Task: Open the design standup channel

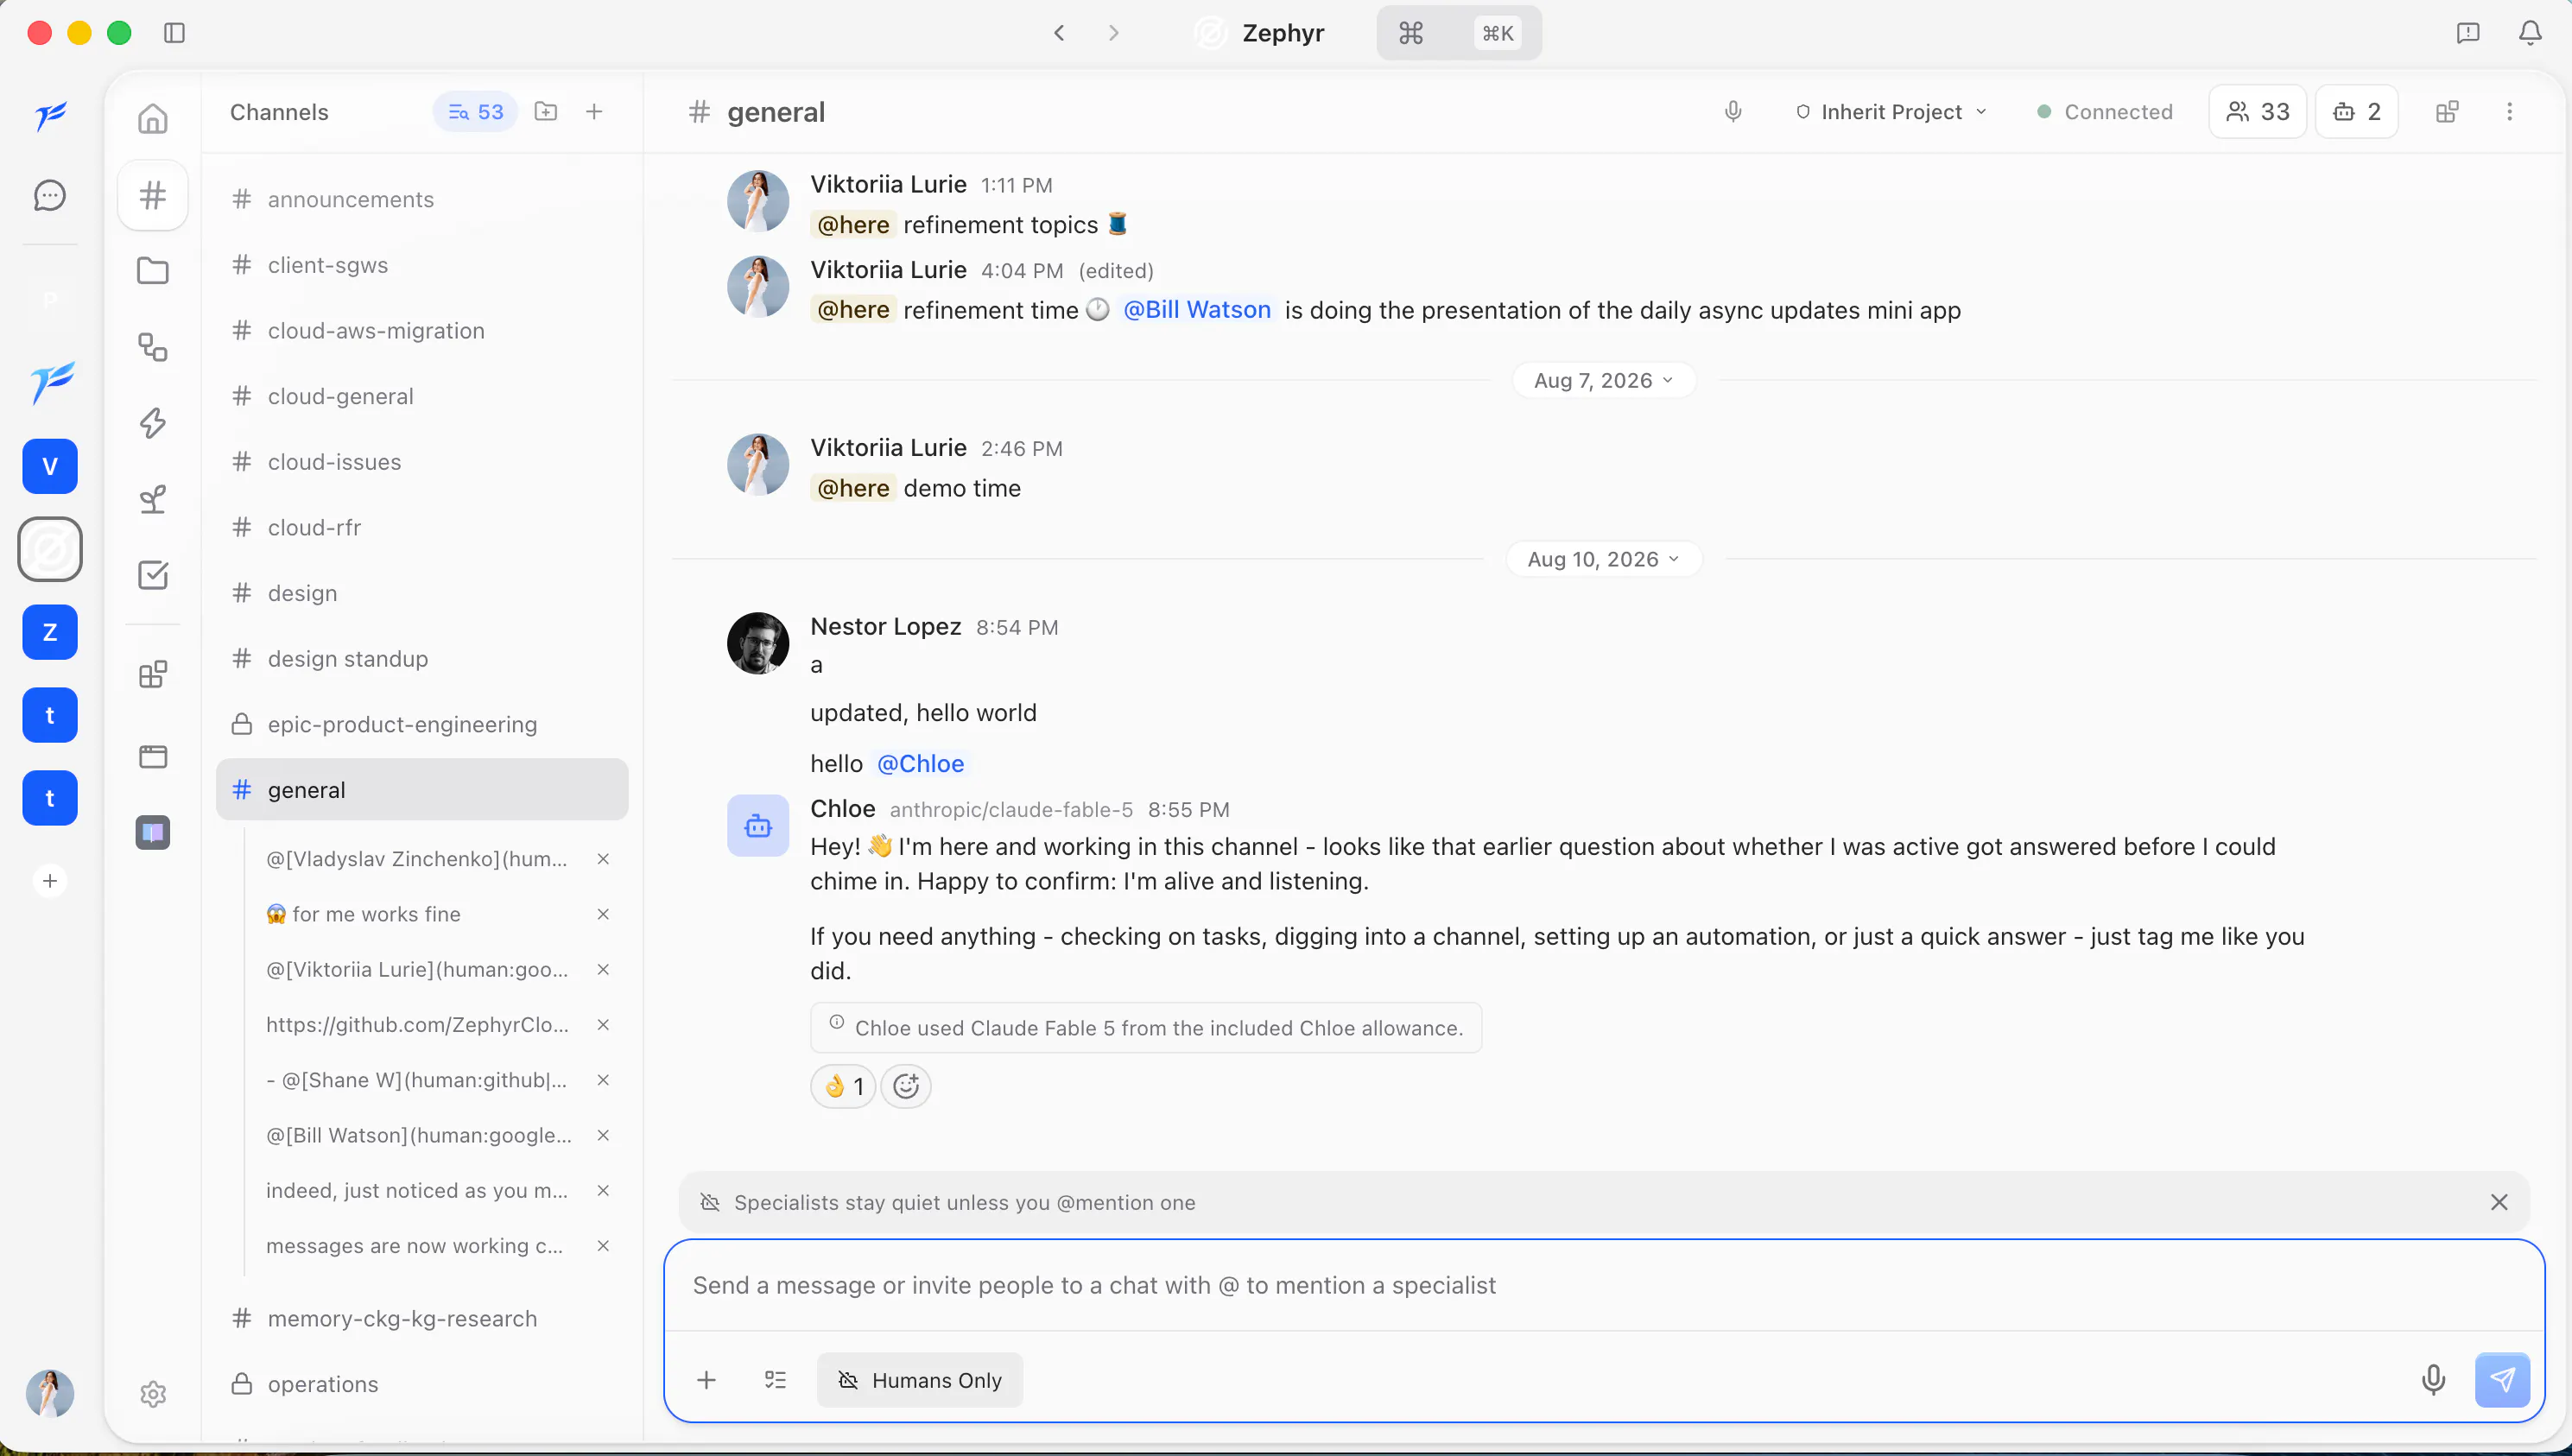Action: 422,659
